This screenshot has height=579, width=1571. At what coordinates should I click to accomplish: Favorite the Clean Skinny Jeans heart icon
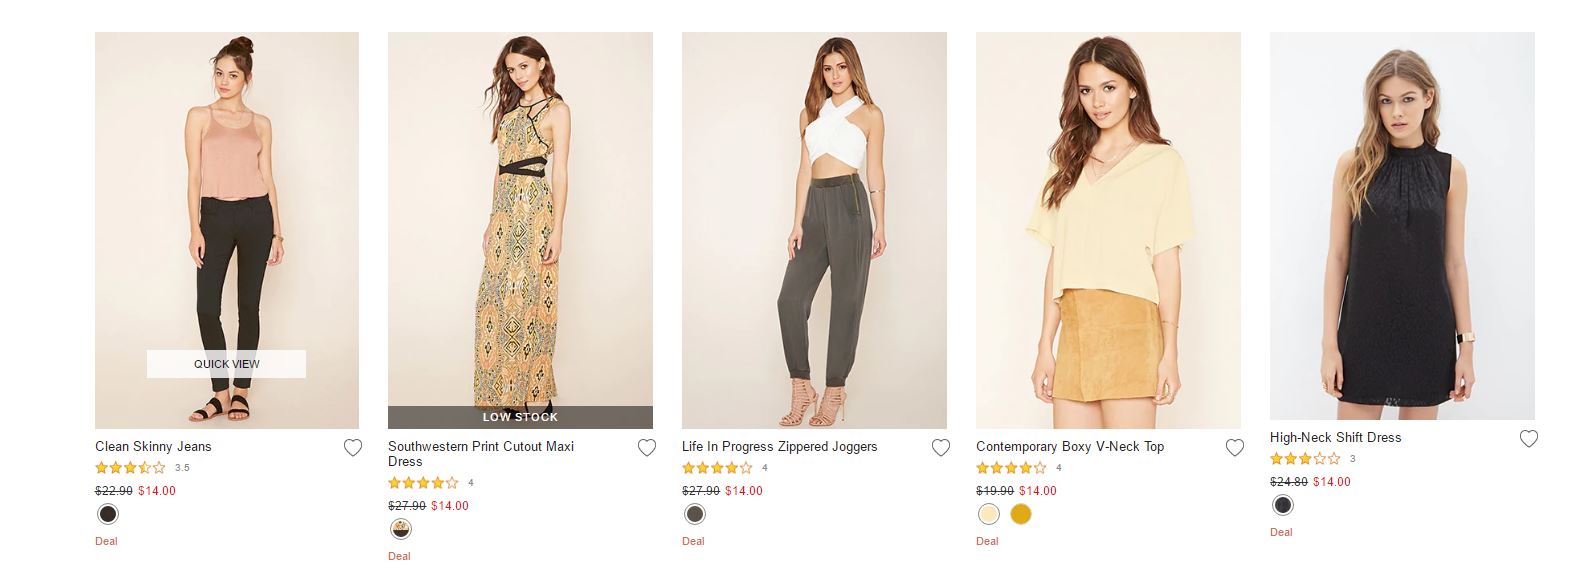pos(353,448)
